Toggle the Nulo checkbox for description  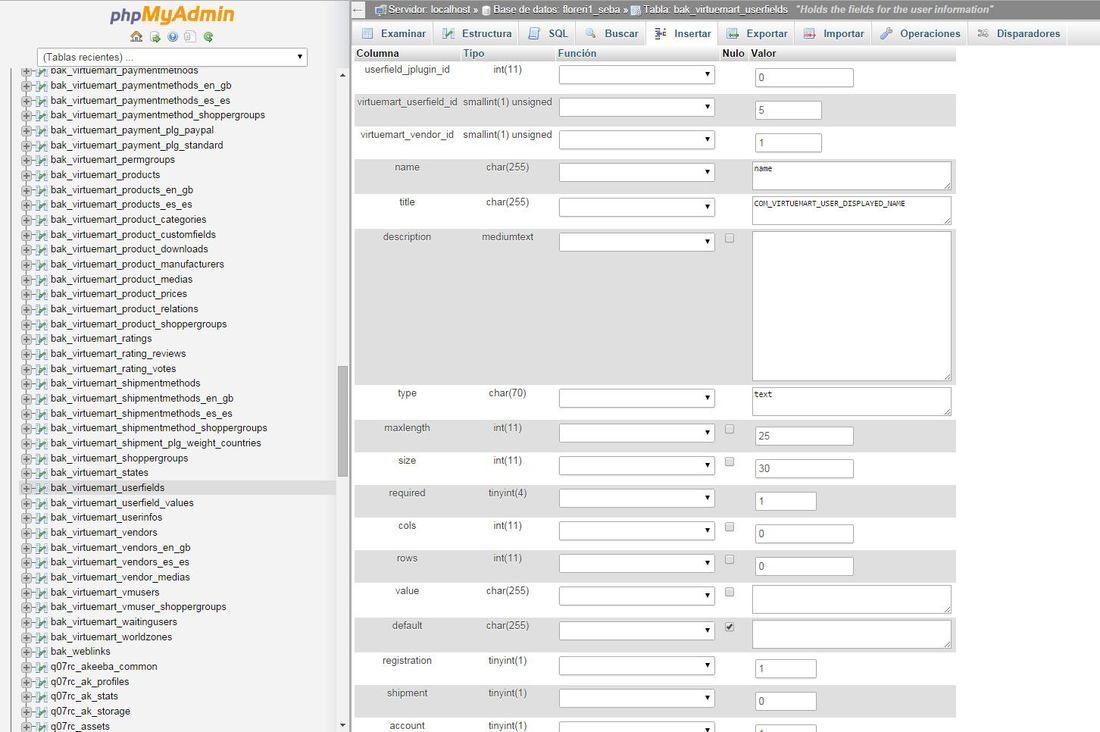(x=730, y=239)
